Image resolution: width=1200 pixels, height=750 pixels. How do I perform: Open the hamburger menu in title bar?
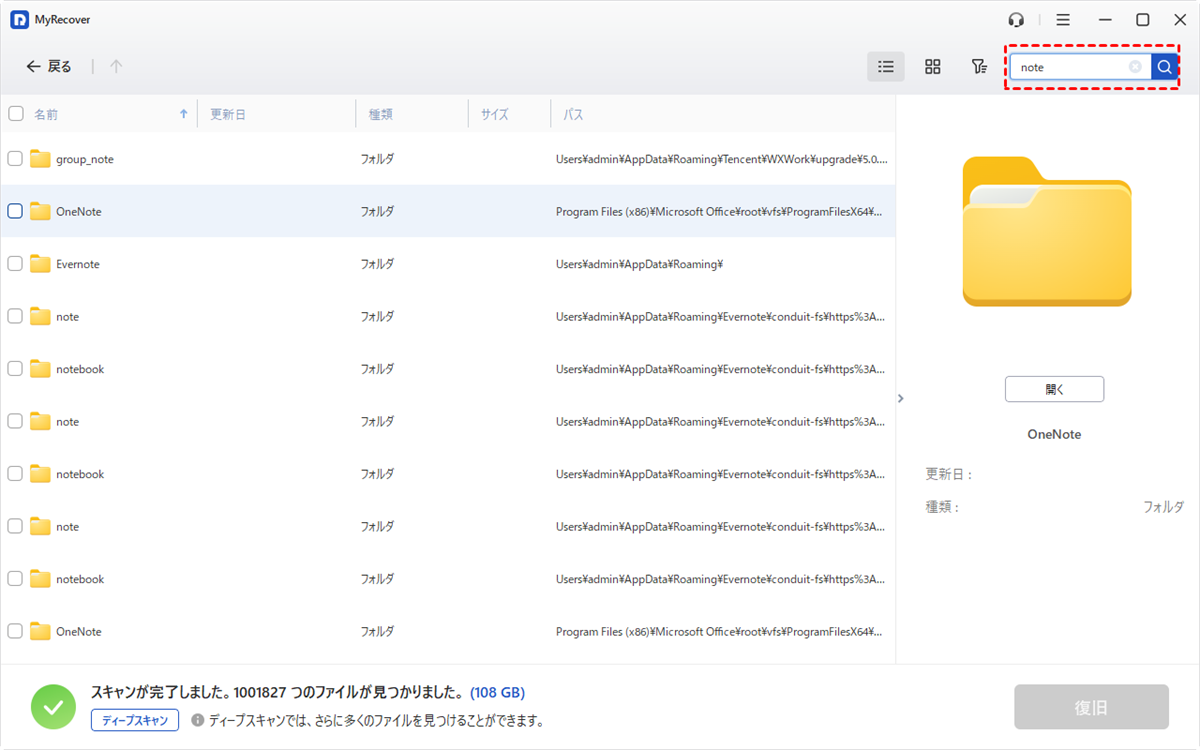1063,20
